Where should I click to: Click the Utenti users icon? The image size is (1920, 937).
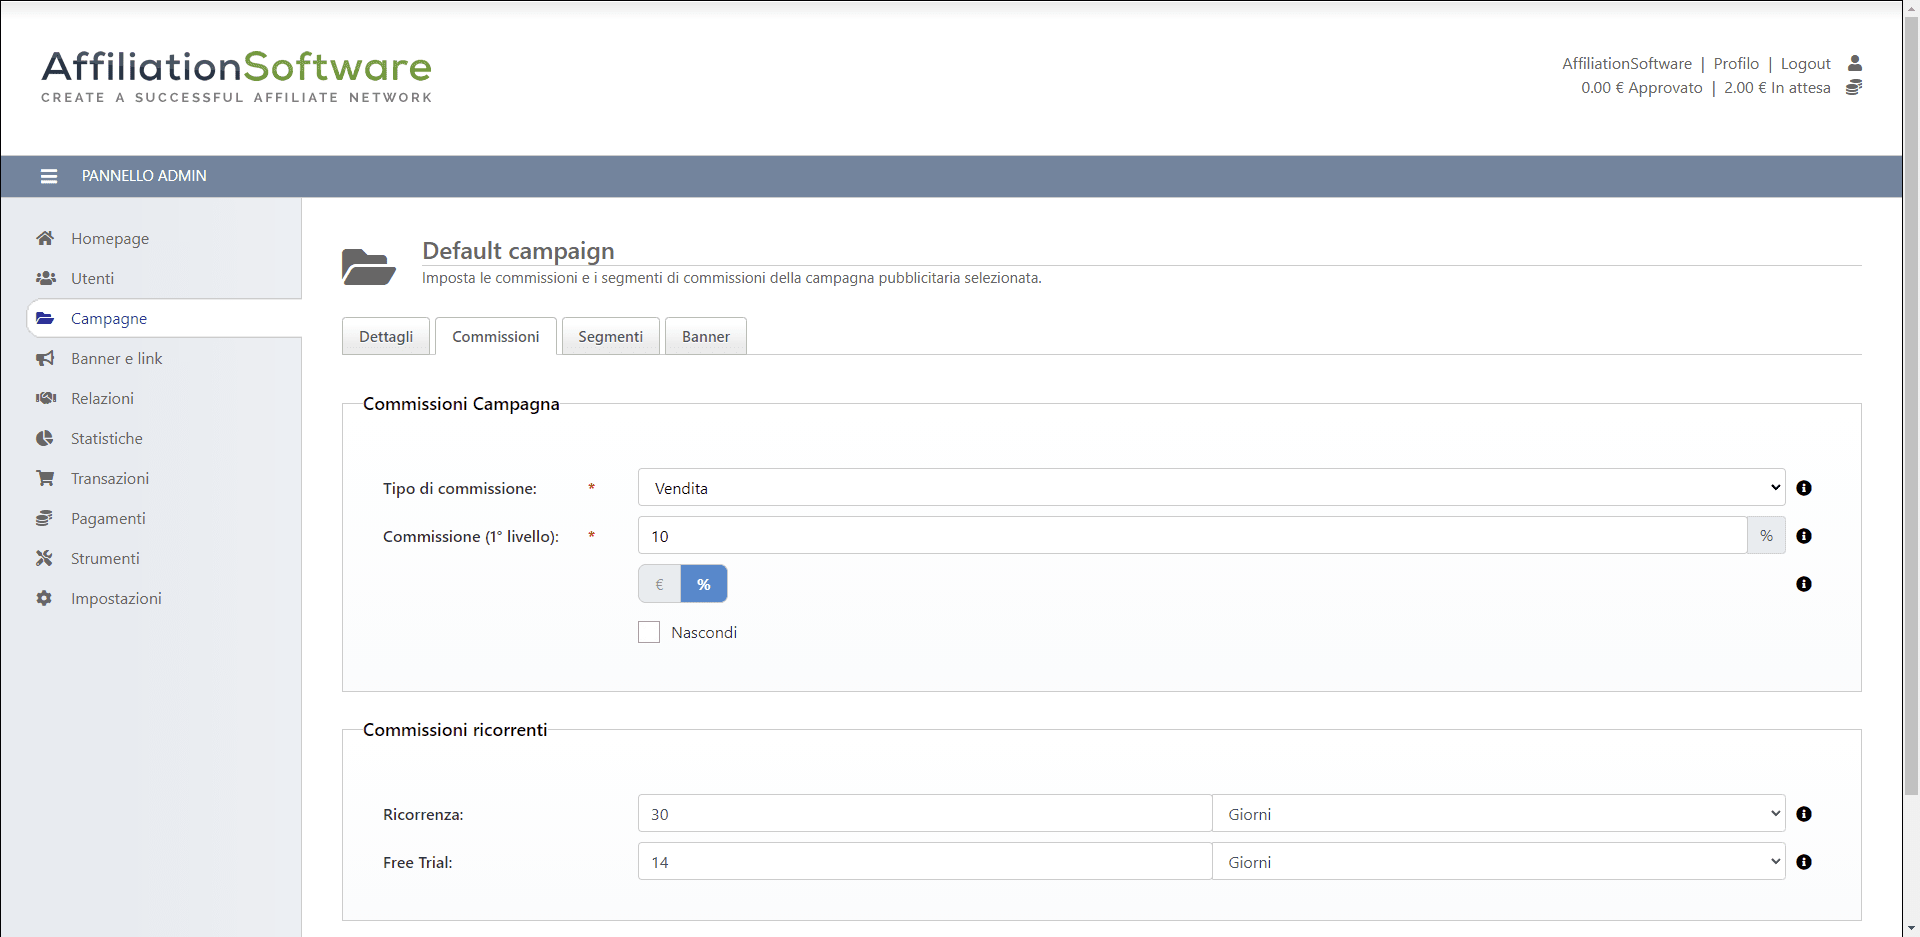coord(45,278)
